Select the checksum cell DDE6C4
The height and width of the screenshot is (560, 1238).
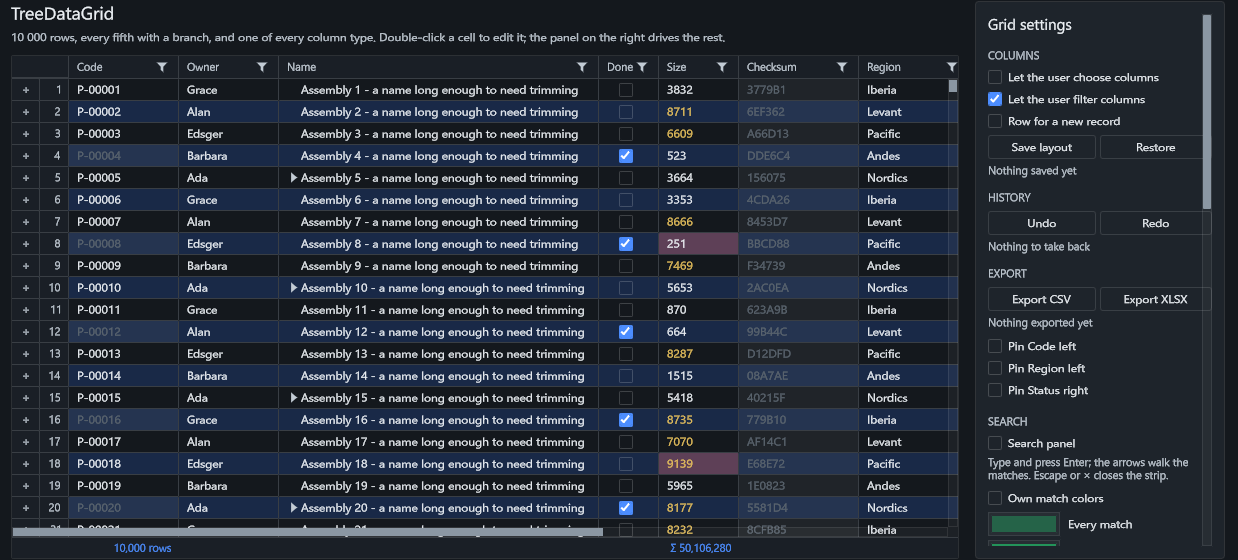click(798, 156)
